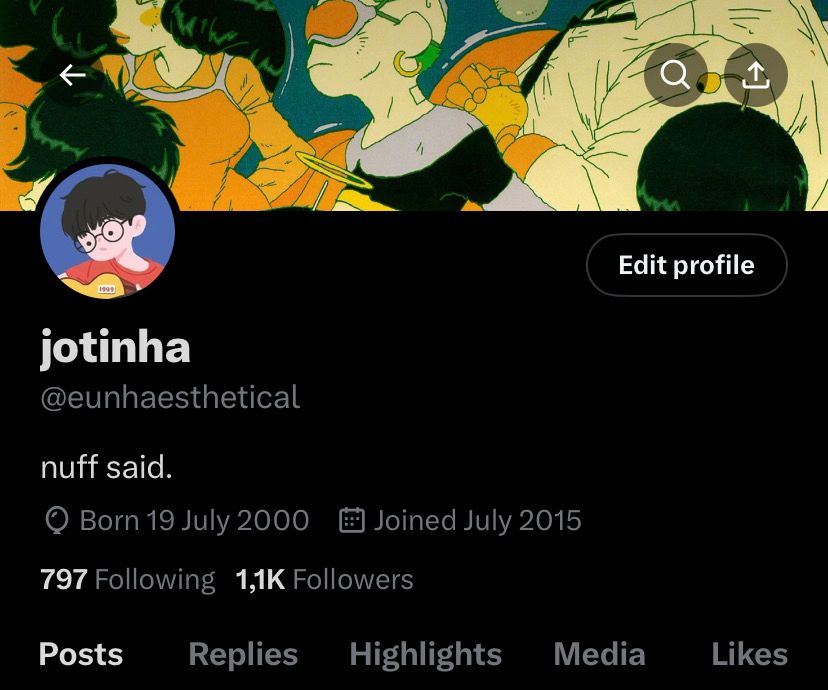
Task: Select the Highlights tab
Action: (426, 655)
